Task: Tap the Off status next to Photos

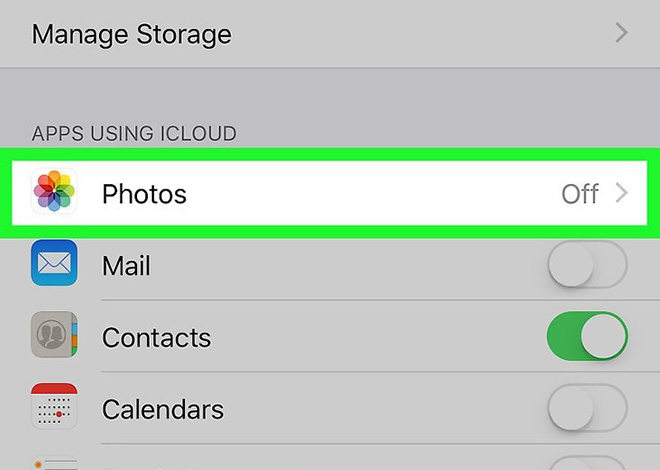Action: point(580,194)
